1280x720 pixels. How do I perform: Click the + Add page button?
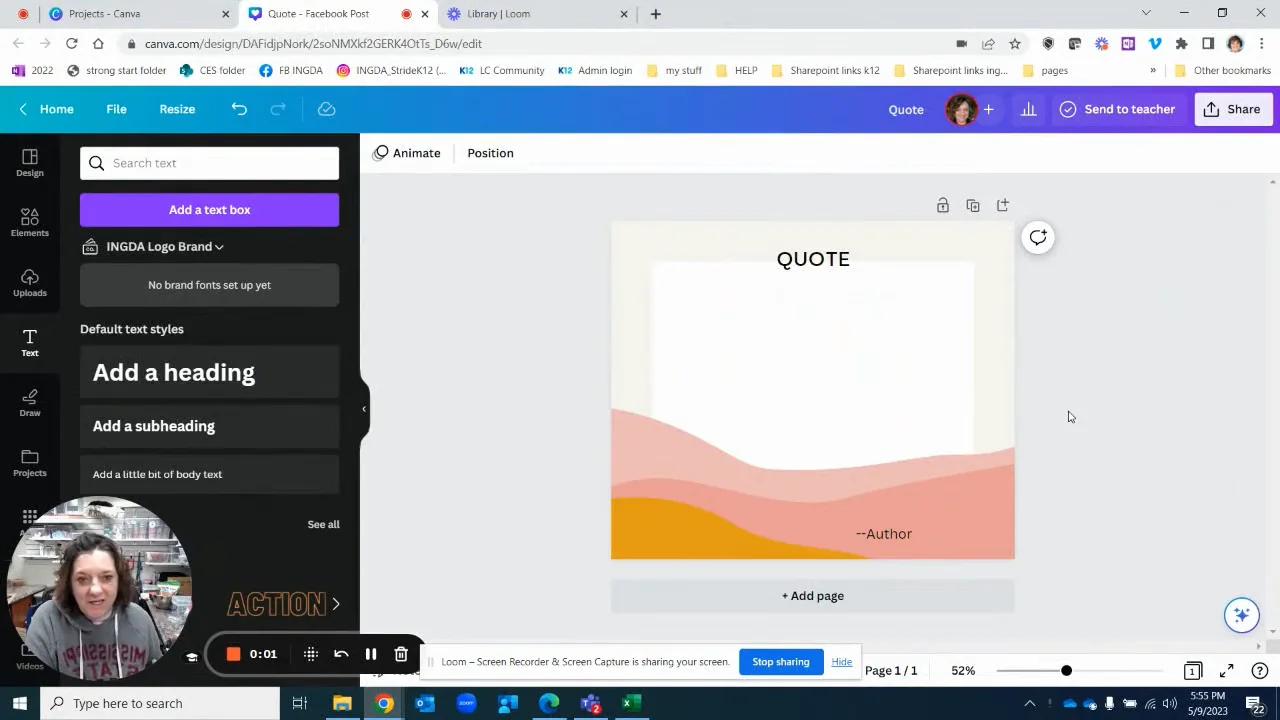[x=812, y=596]
